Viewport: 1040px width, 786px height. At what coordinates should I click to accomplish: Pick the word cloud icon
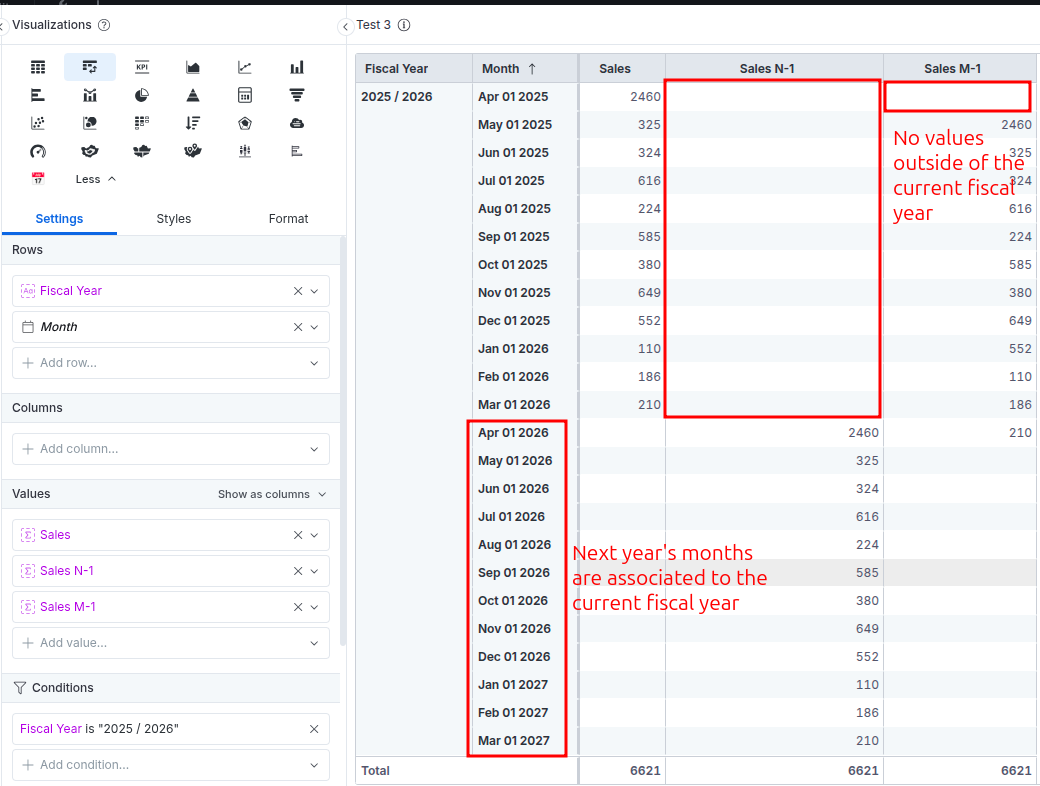coord(296,123)
